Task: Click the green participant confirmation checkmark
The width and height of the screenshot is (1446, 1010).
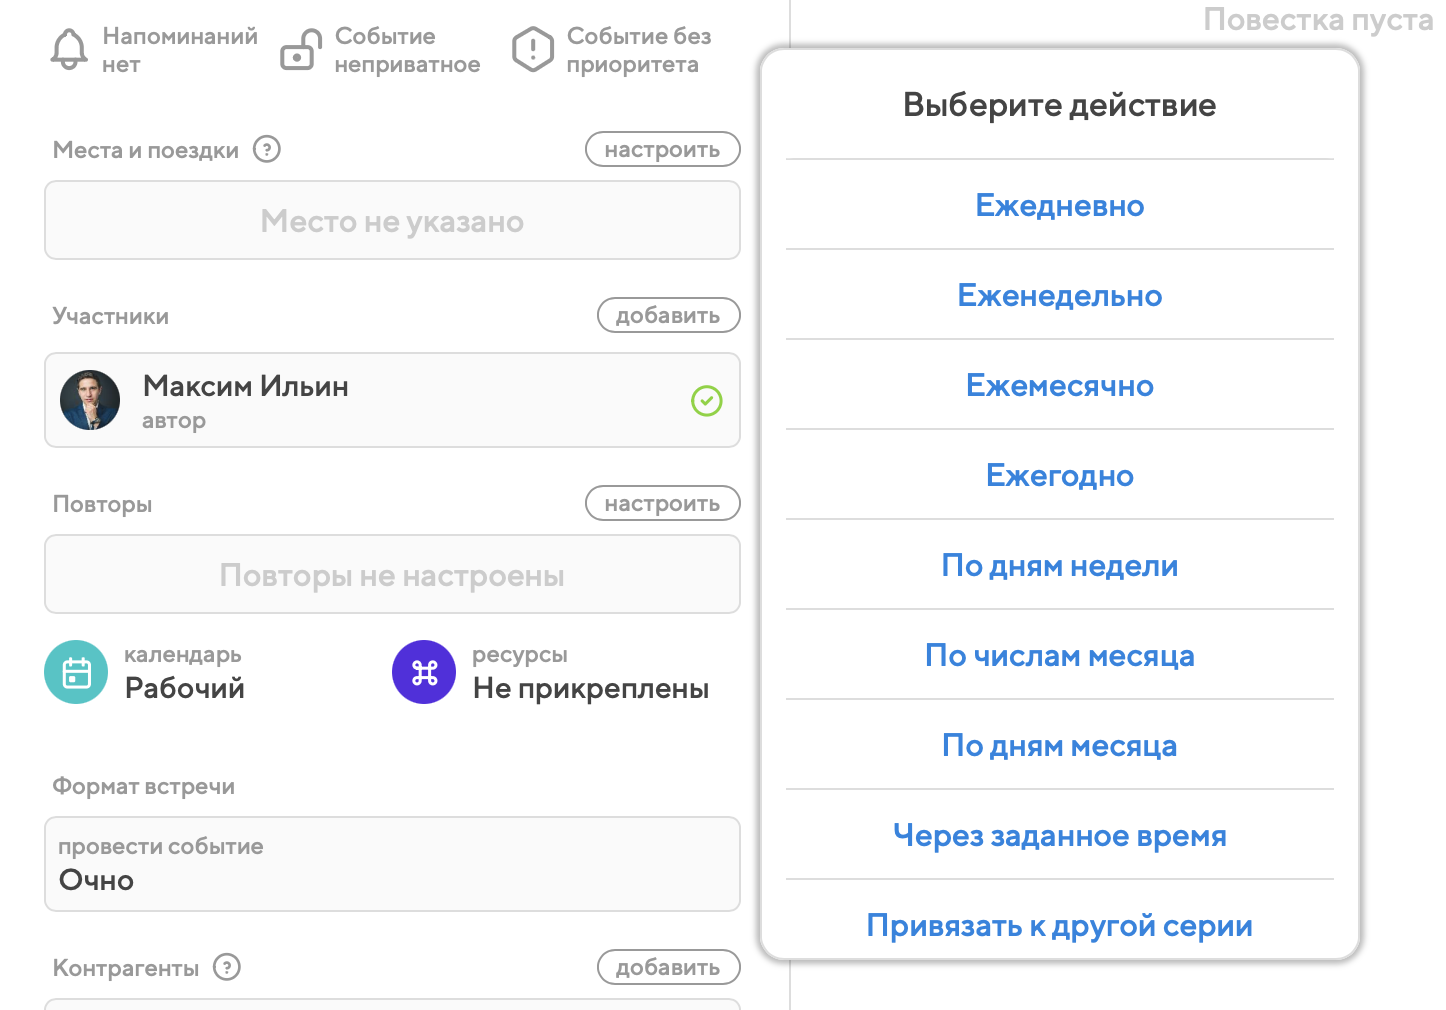Action: pyautogui.click(x=706, y=401)
